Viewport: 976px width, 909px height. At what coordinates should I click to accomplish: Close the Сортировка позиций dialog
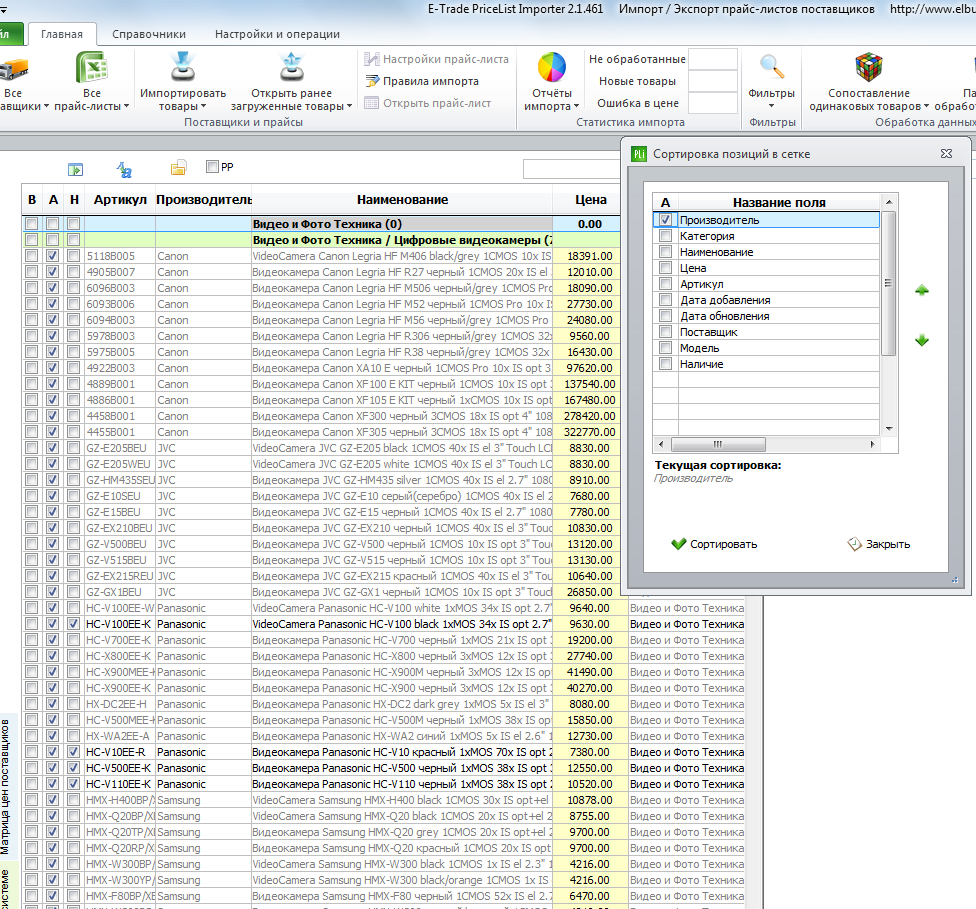click(x=946, y=153)
